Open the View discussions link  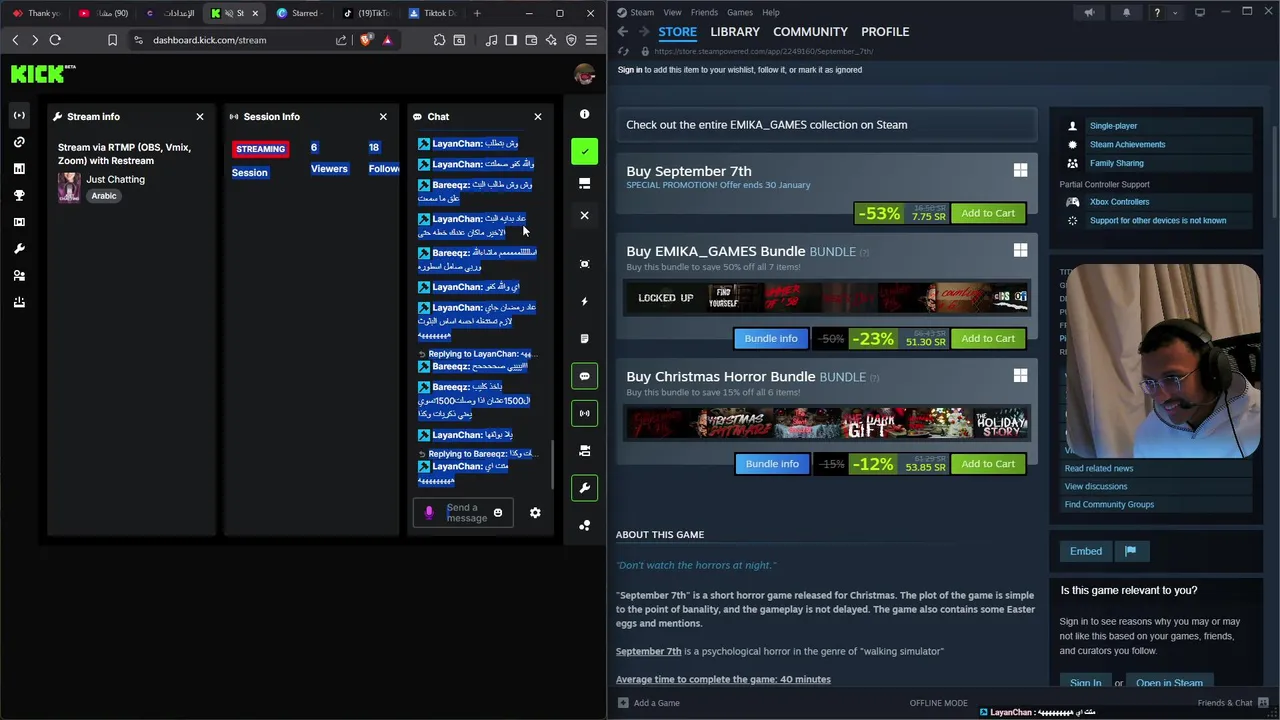click(x=1096, y=486)
